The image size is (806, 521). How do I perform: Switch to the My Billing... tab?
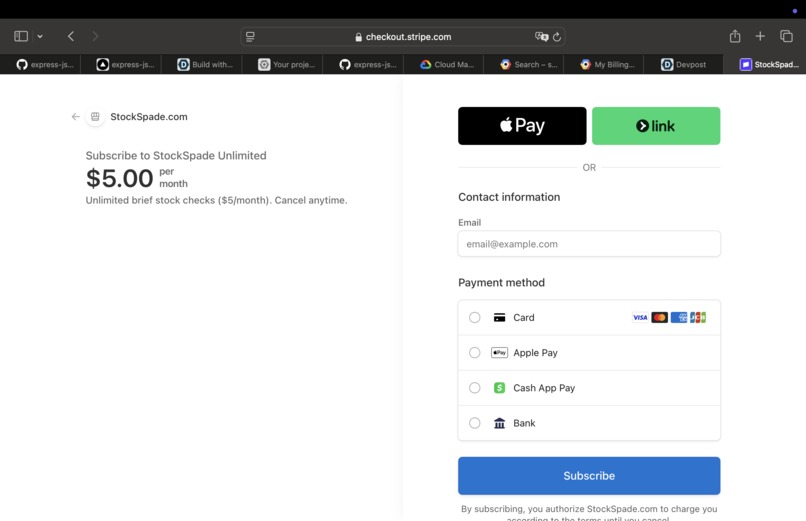[605, 64]
